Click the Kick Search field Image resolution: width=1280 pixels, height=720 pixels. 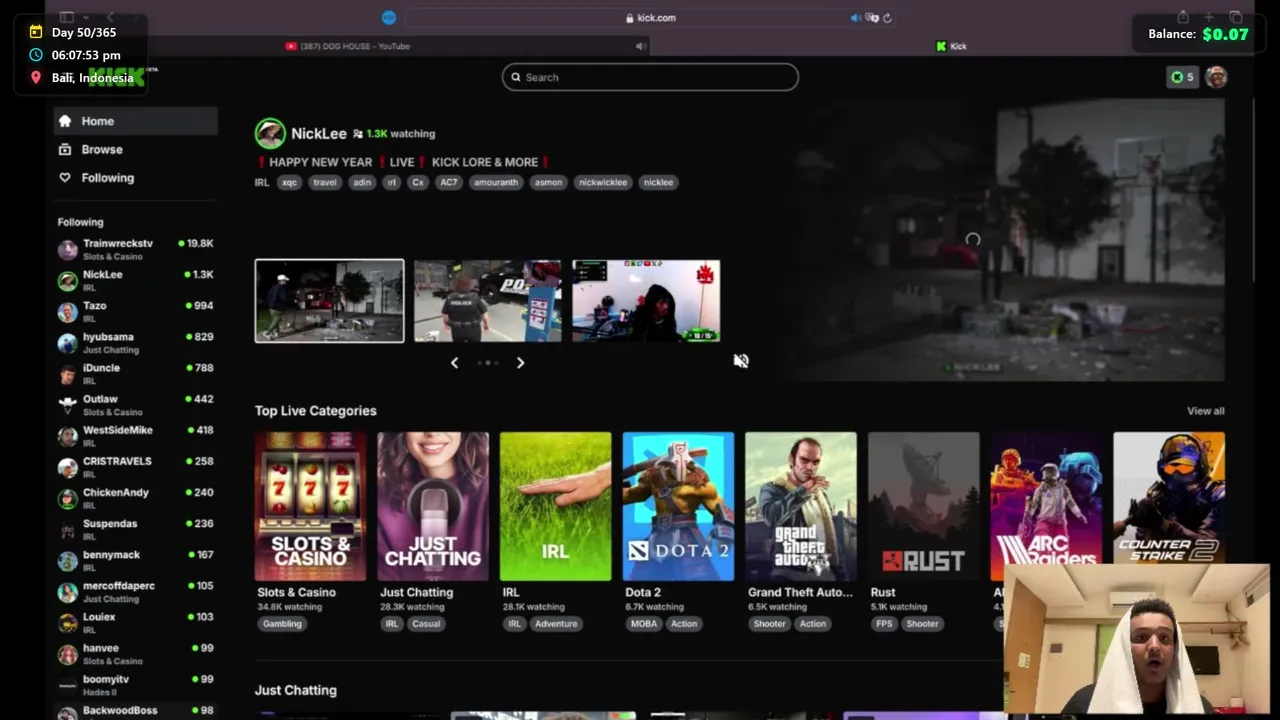click(x=650, y=77)
